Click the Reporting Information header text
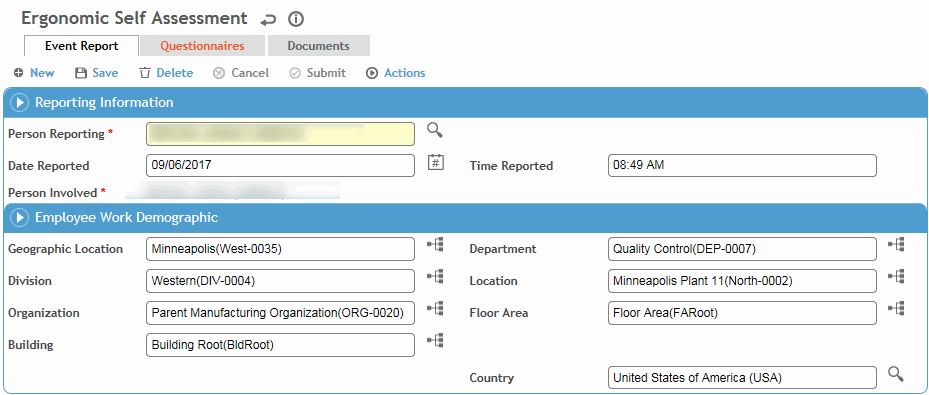 pos(104,102)
